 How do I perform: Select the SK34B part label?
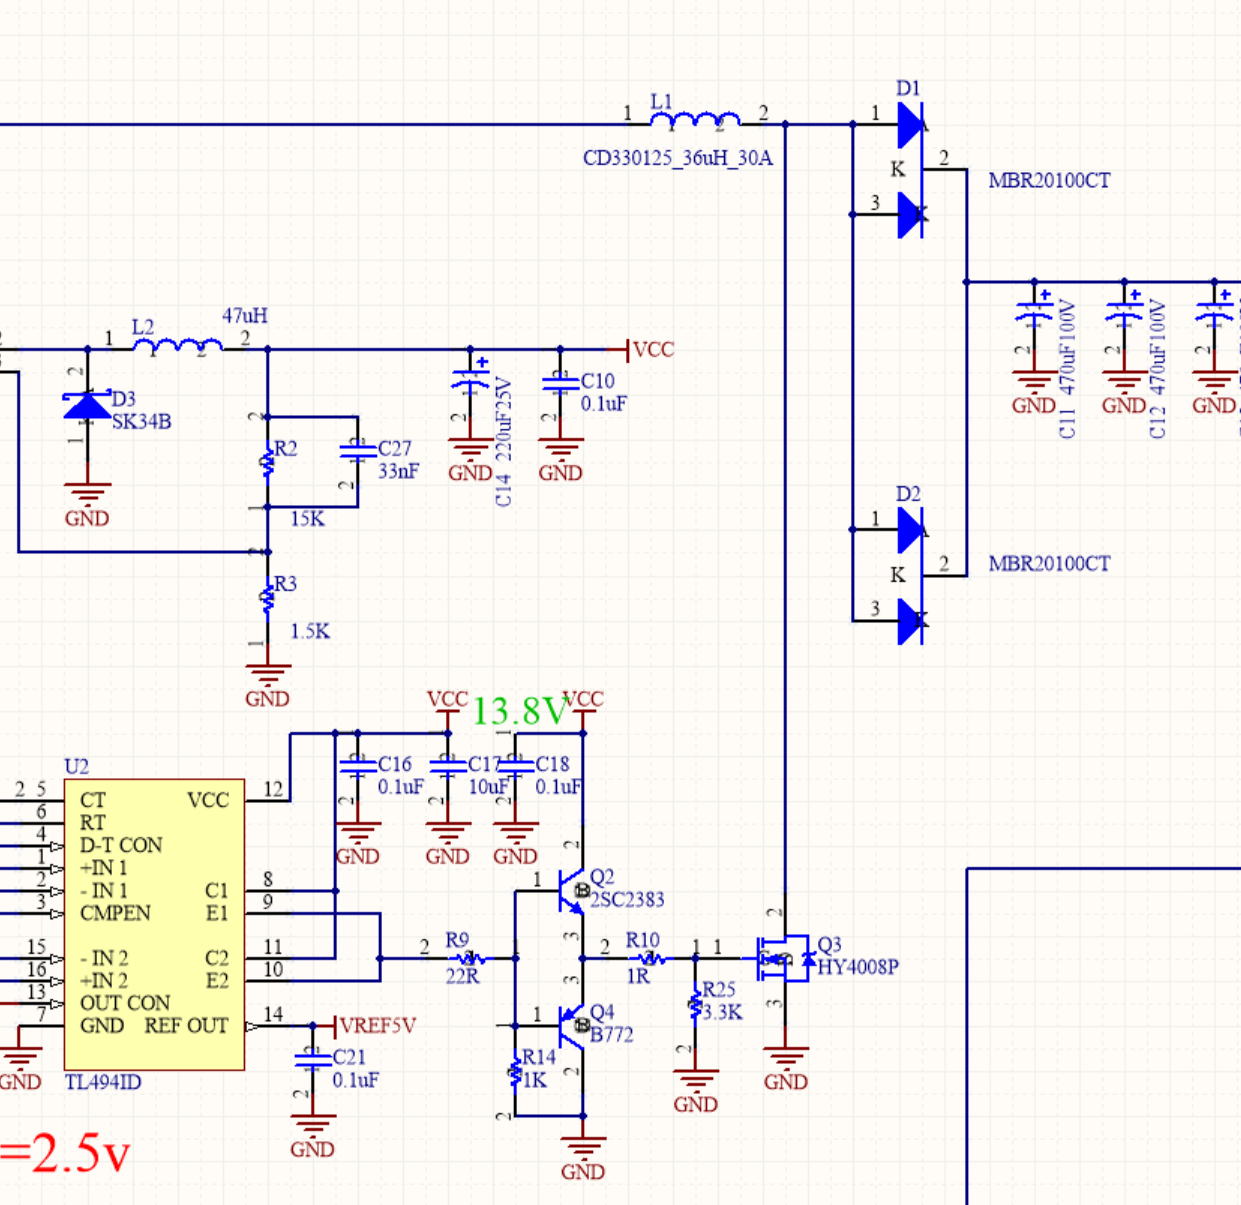(141, 422)
